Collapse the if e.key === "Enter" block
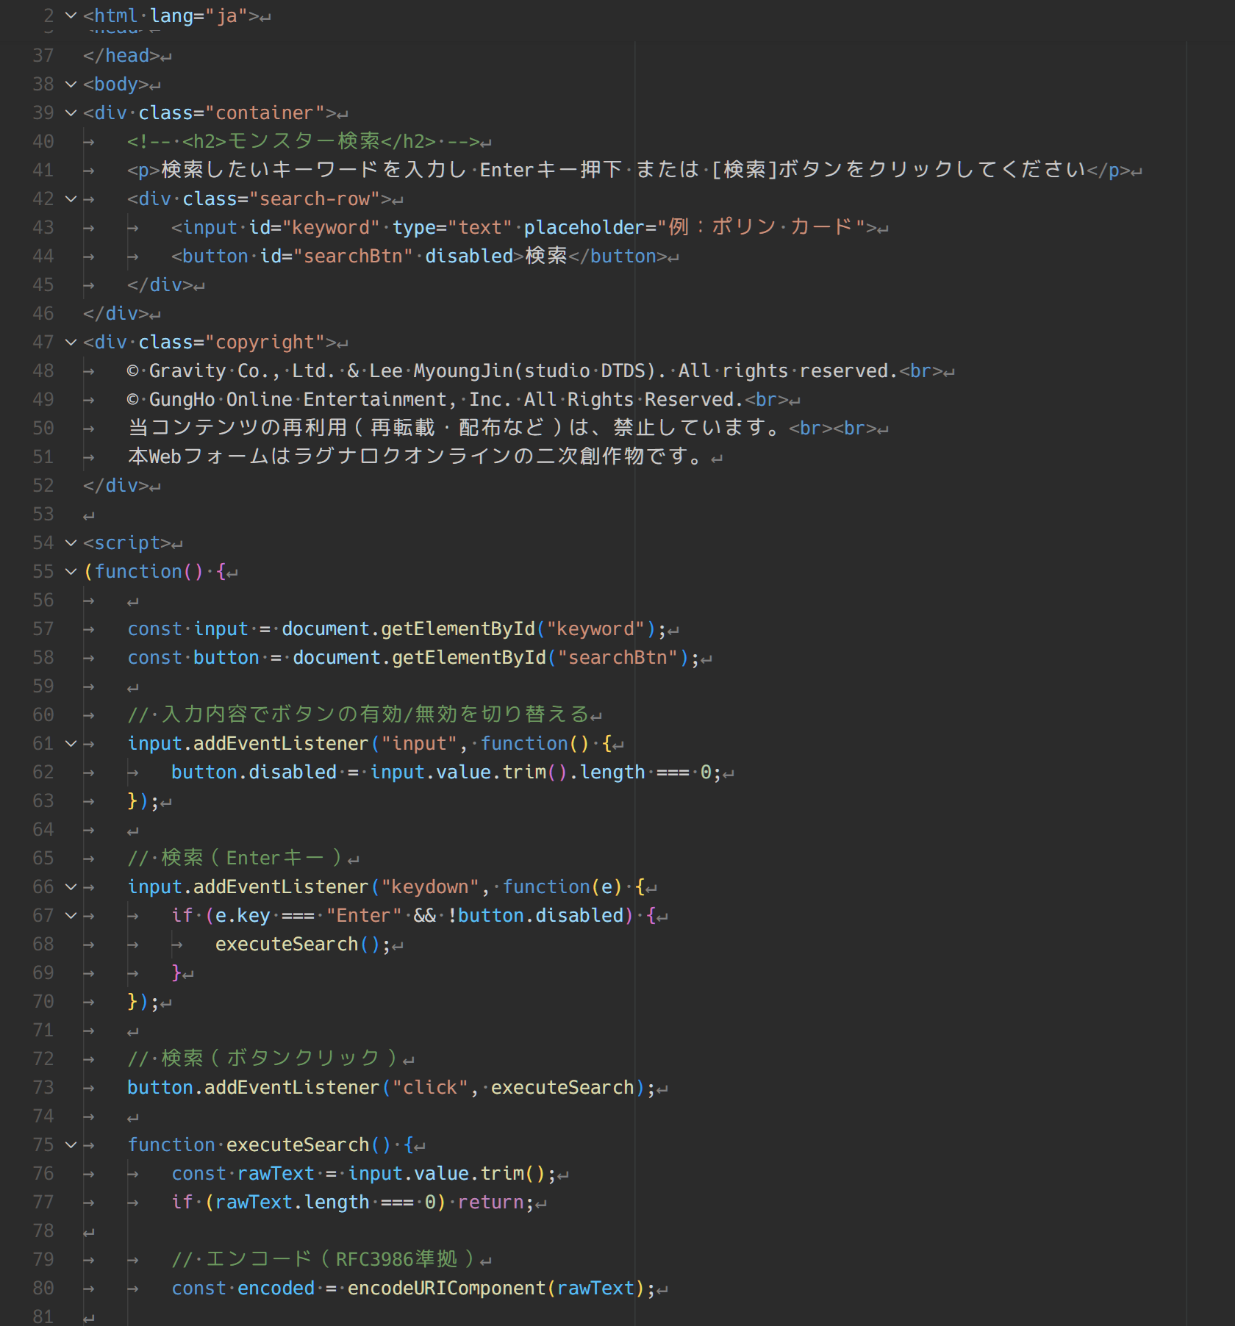Screen dimensions: 1235x1326 pyautogui.click(x=71, y=916)
